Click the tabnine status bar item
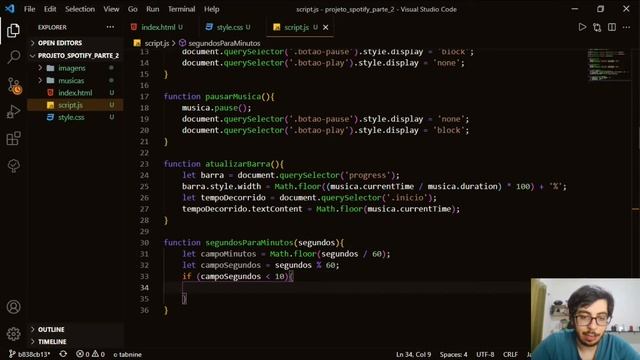 coord(128,354)
